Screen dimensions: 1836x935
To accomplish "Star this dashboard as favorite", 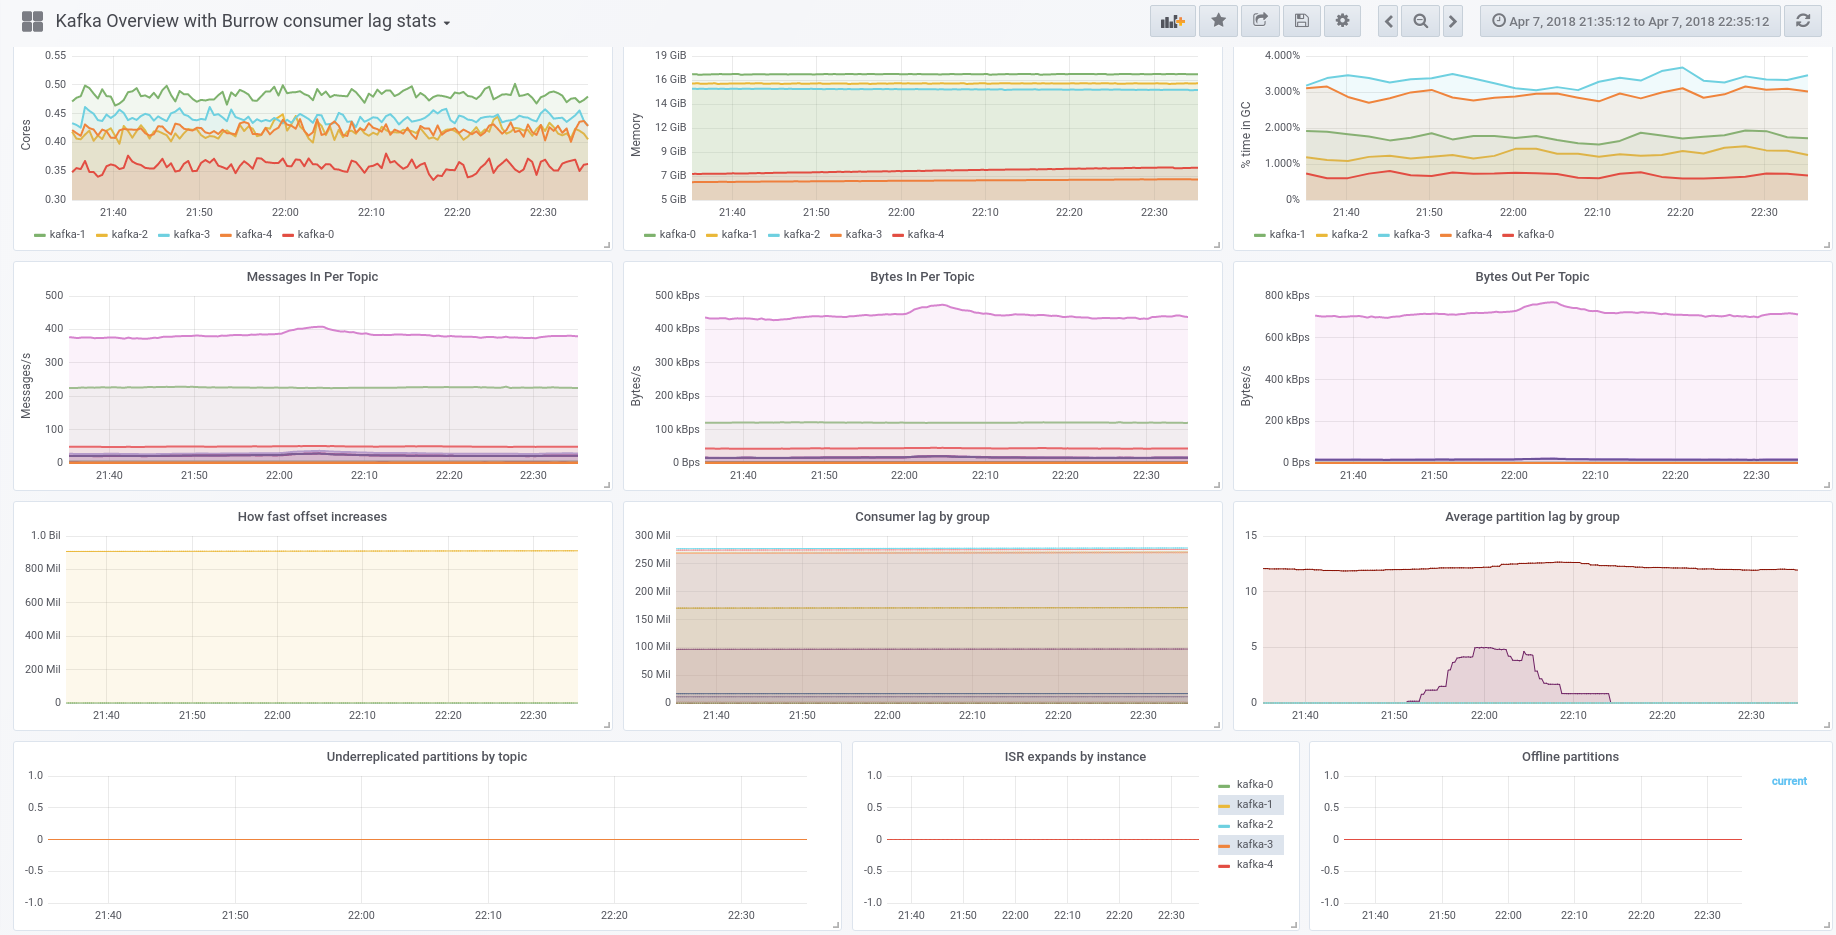I will pyautogui.click(x=1218, y=21).
